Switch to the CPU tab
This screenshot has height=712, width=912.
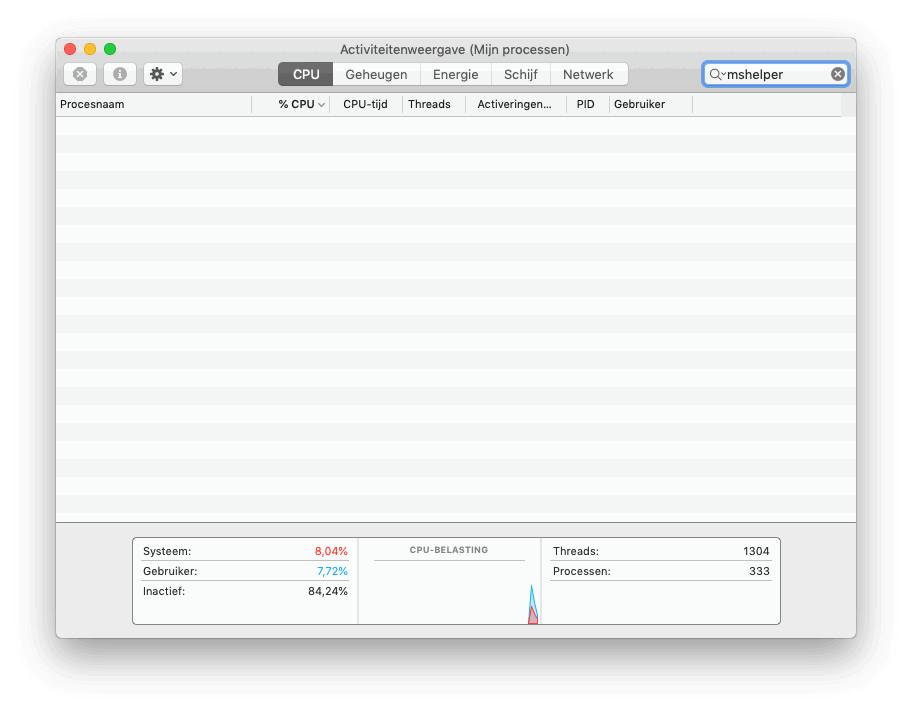click(x=306, y=74)
